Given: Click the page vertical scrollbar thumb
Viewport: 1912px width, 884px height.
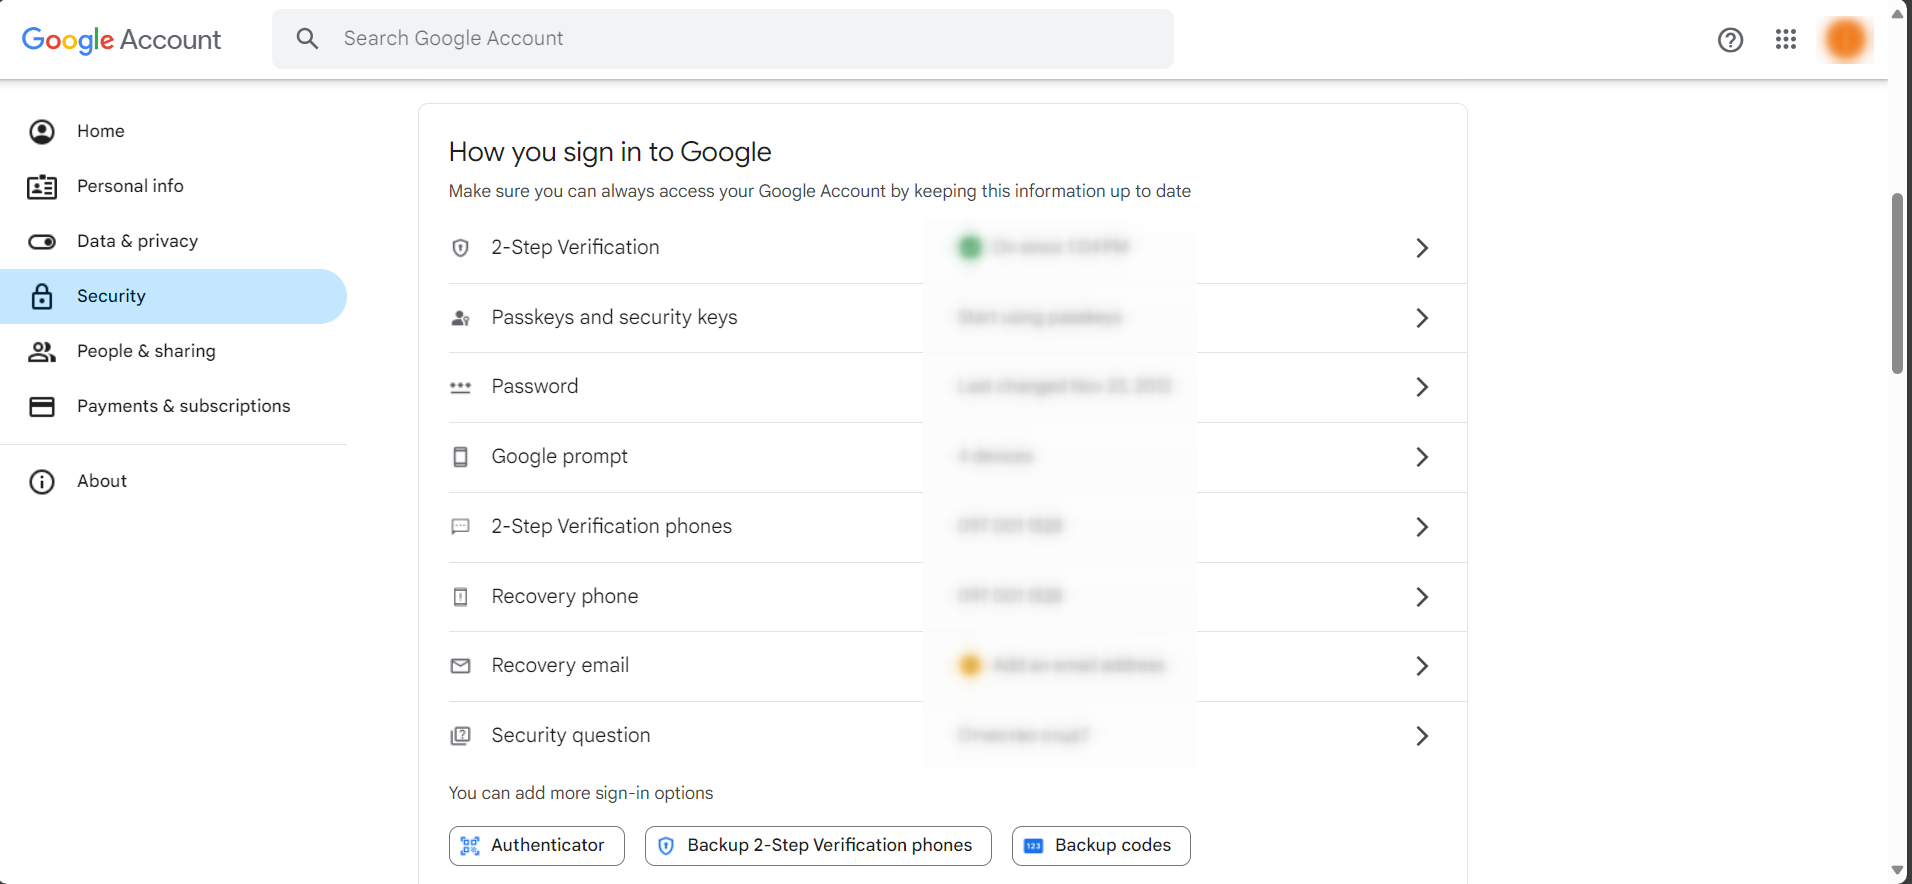Looking at the screenshot, I should tap(1897, 283).
